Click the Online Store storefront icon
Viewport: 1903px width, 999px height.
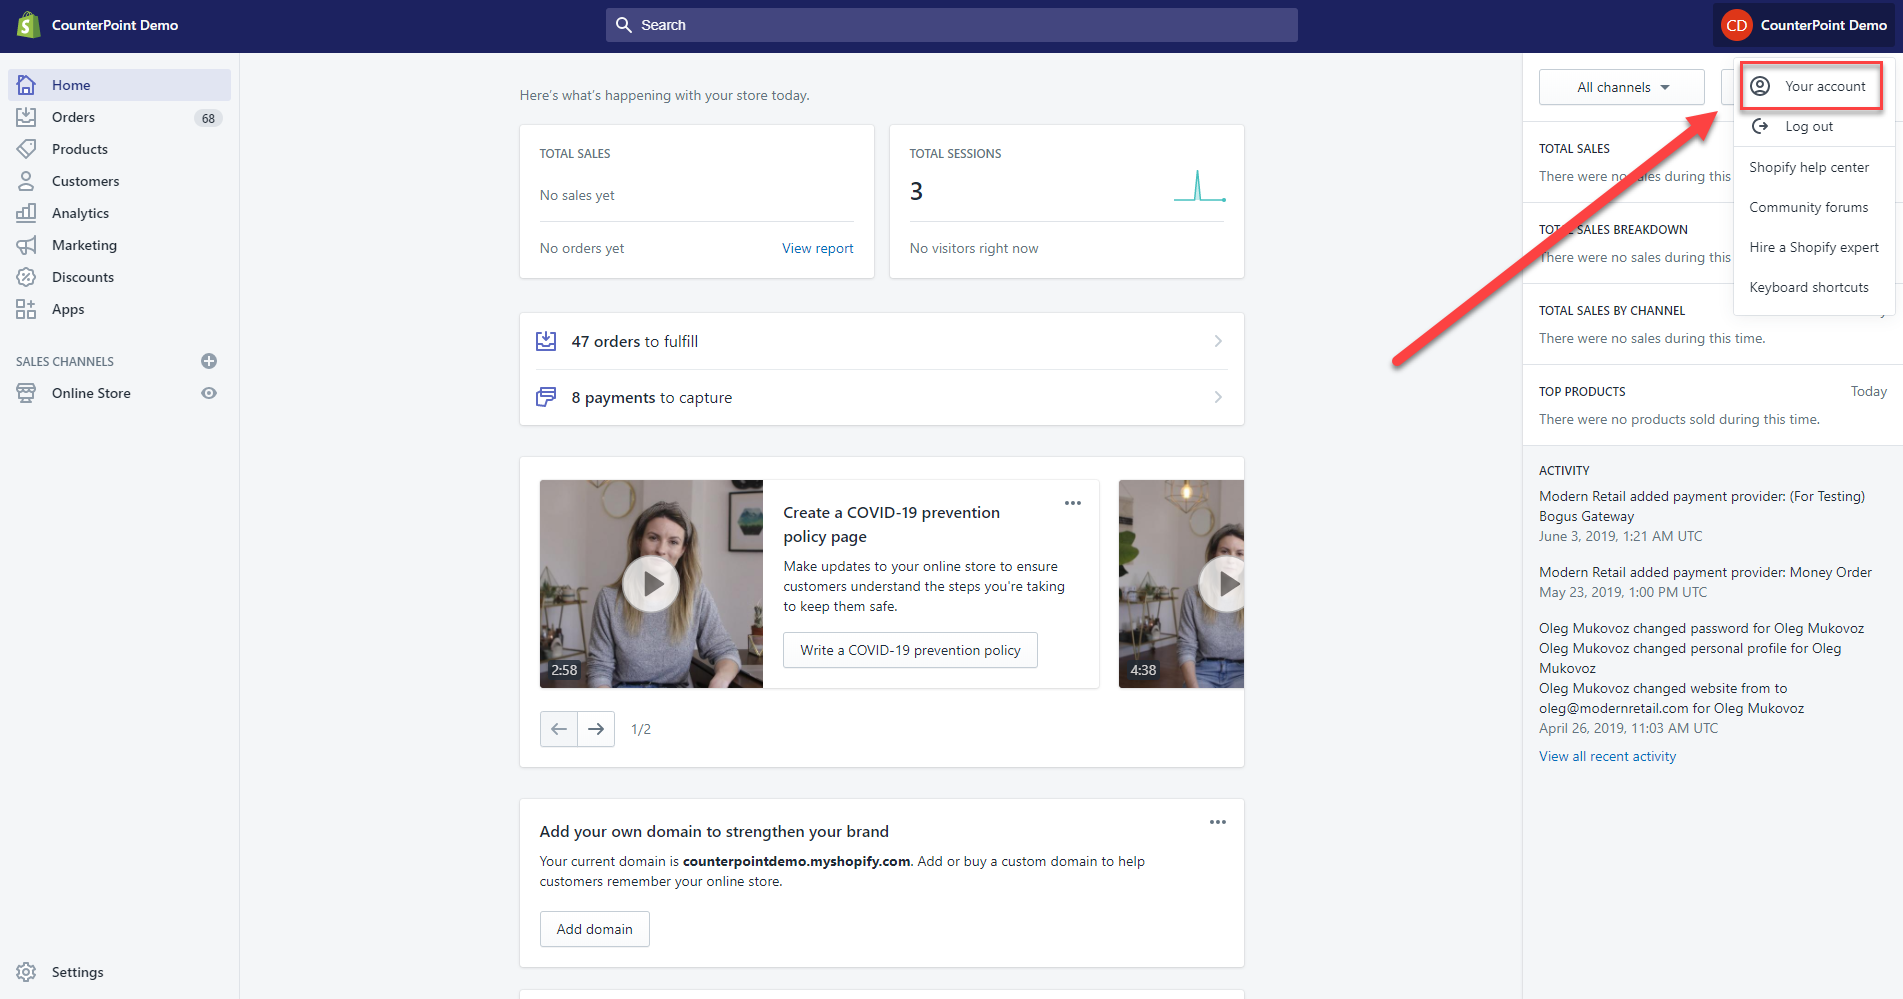point(26,393)
